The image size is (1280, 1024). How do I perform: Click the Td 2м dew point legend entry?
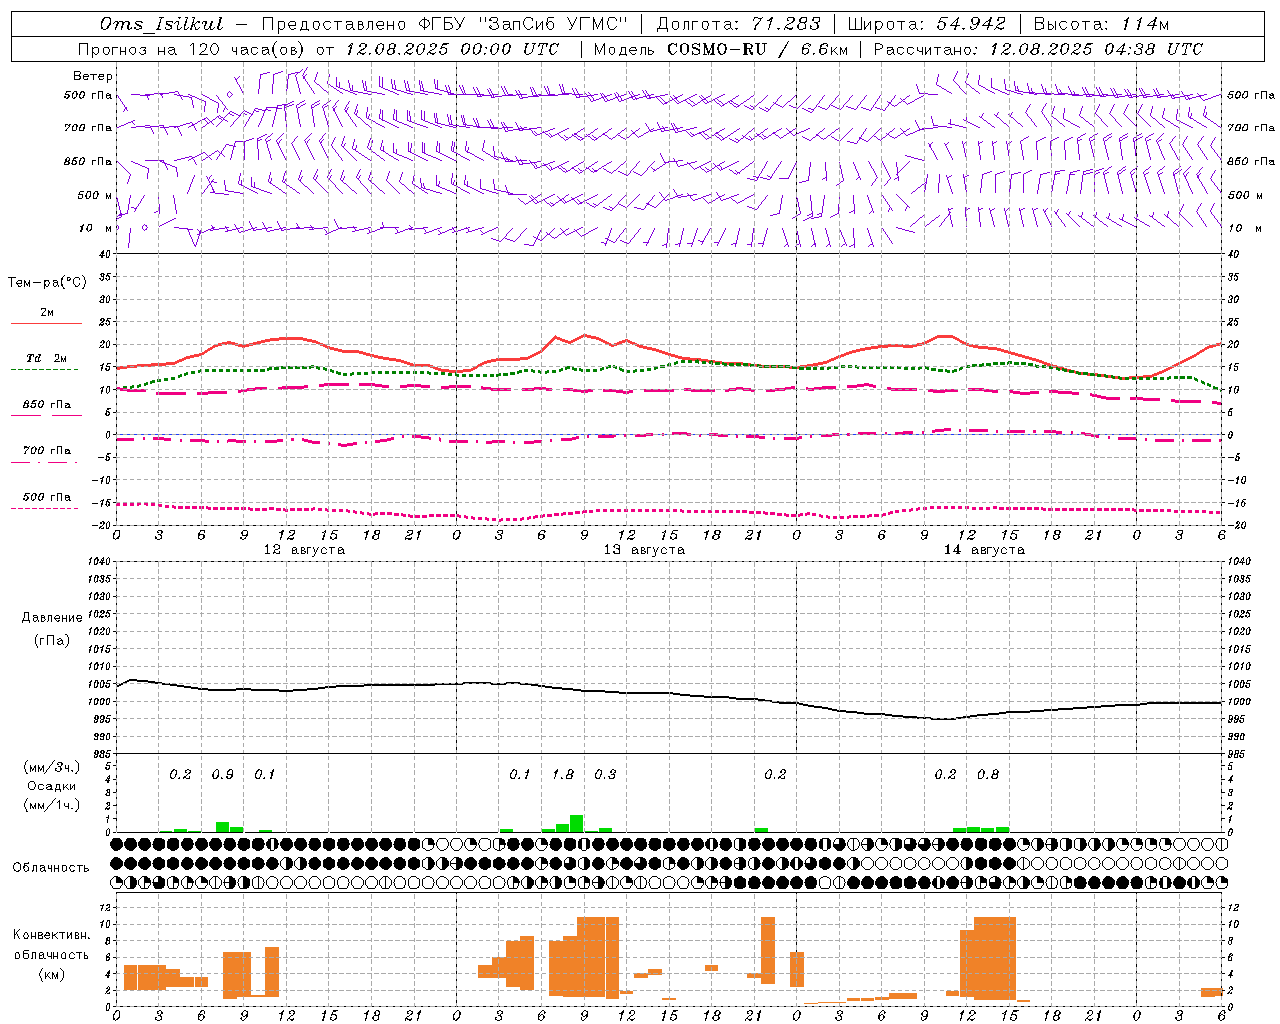[x=46, y=358]
